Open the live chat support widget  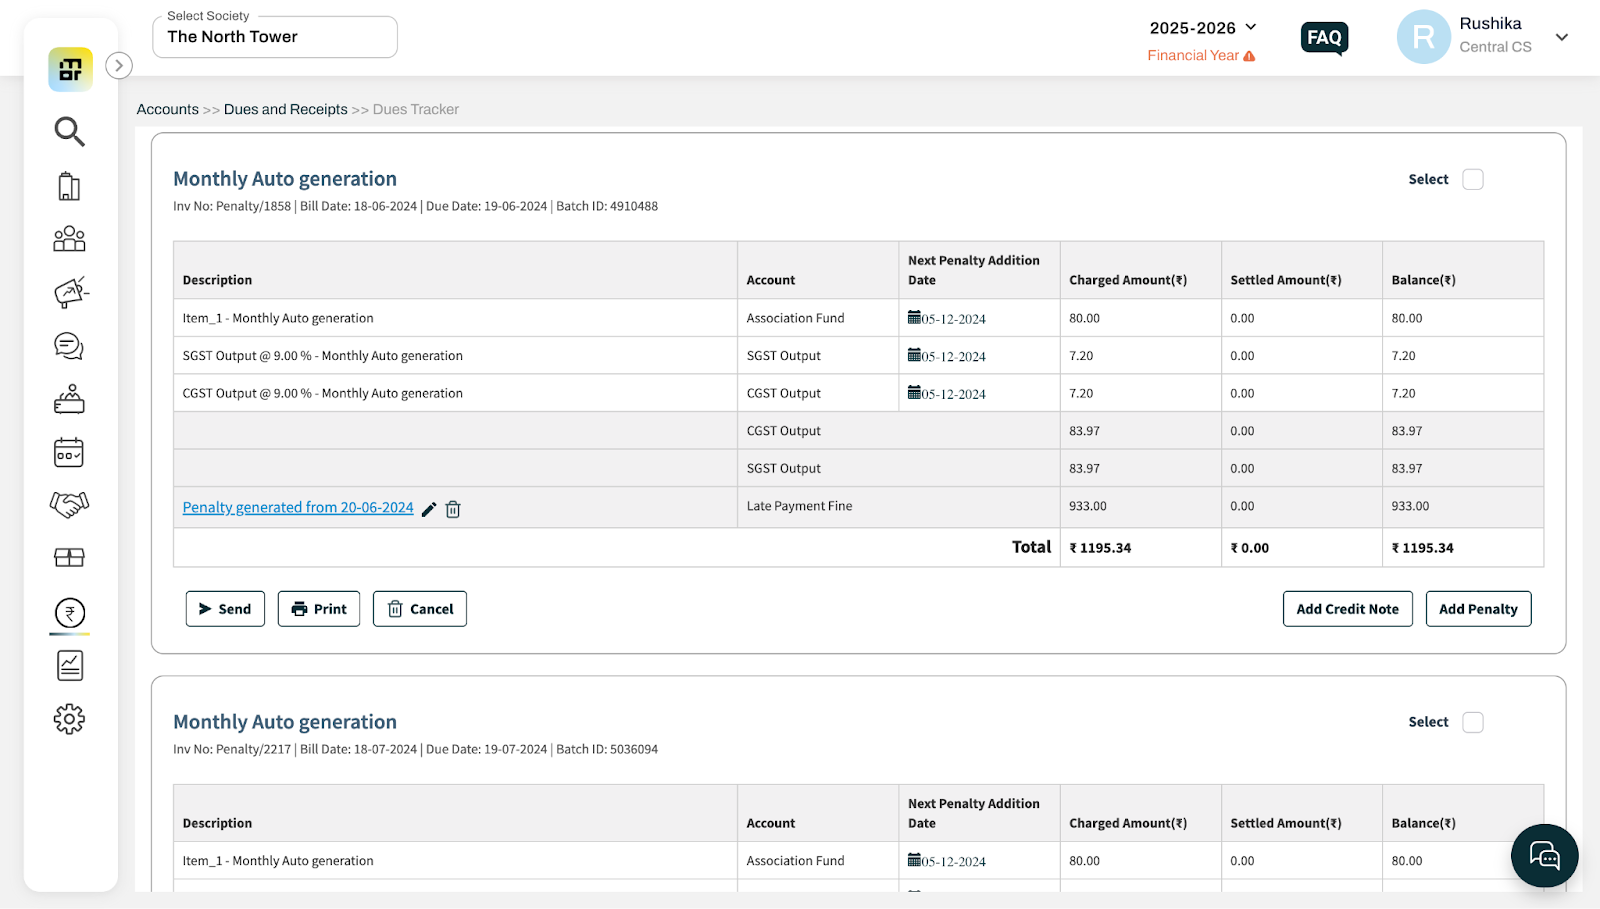(1545, 856)
